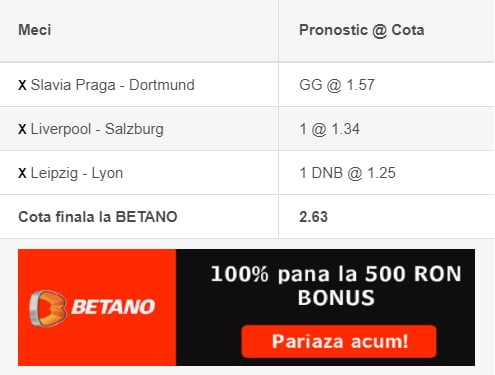The width and height of the screenshot is (495, 375).
Task: Click the 1 DNB @ 1.25 prediction
Action: [x=347, y=173]
